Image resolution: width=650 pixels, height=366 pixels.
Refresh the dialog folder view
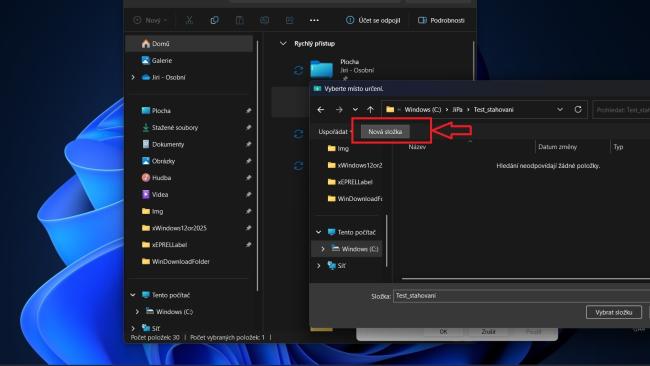click(578, 109)
